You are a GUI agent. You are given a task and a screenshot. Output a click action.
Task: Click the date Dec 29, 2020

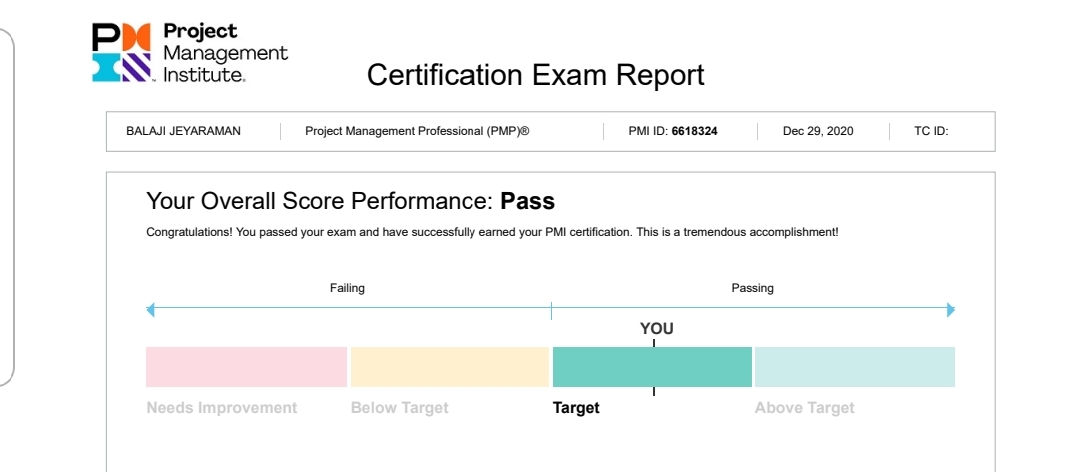(x=818, y=131)
